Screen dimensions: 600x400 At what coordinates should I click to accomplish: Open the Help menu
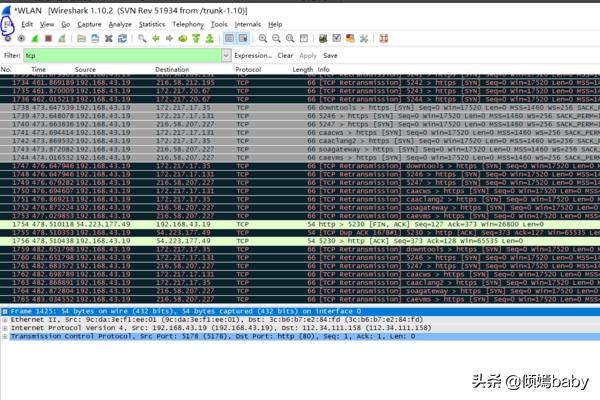(x=275, y=24)
